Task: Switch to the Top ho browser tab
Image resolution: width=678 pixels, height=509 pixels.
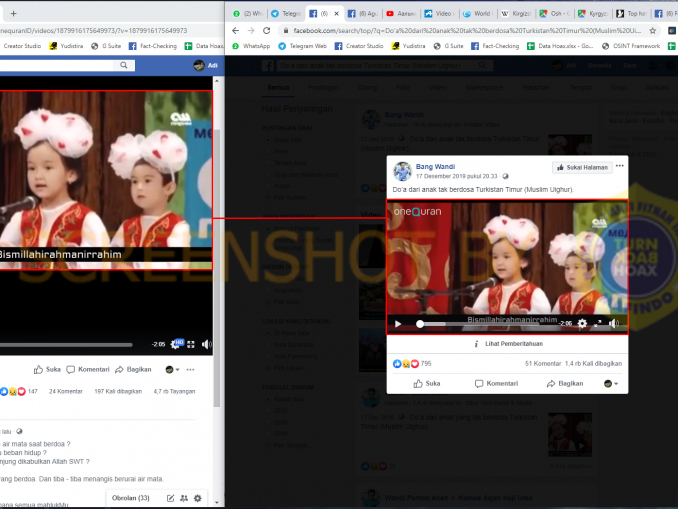Action: [x=631, y=13]
